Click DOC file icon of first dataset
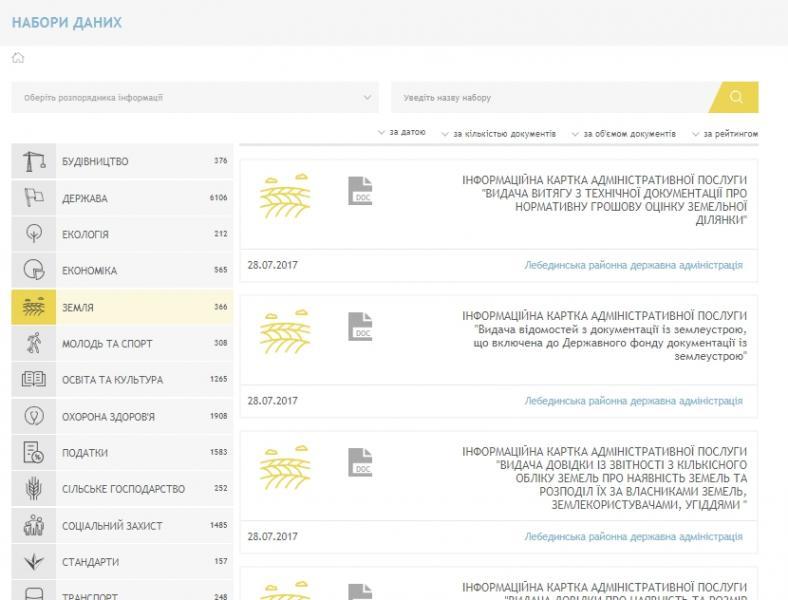The image size is (788, 600). point(360,190)
